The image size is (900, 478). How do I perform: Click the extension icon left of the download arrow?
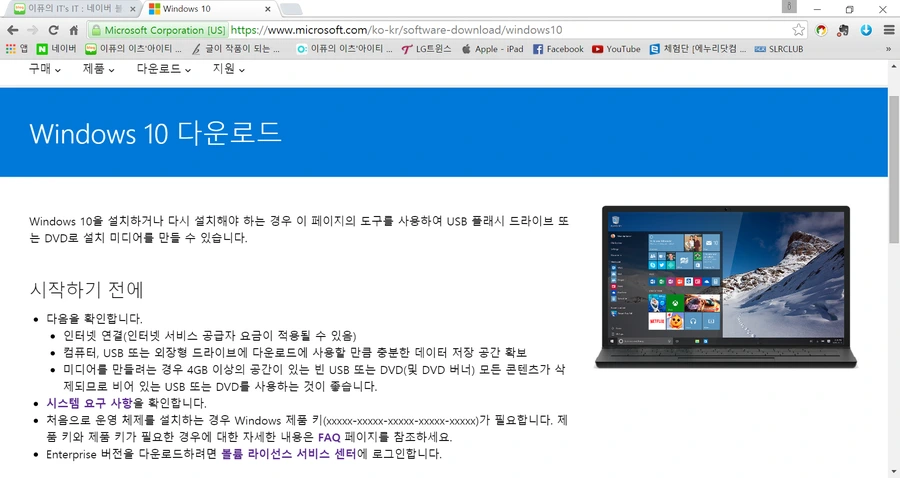pyautogui.click(x=843, y=30)
